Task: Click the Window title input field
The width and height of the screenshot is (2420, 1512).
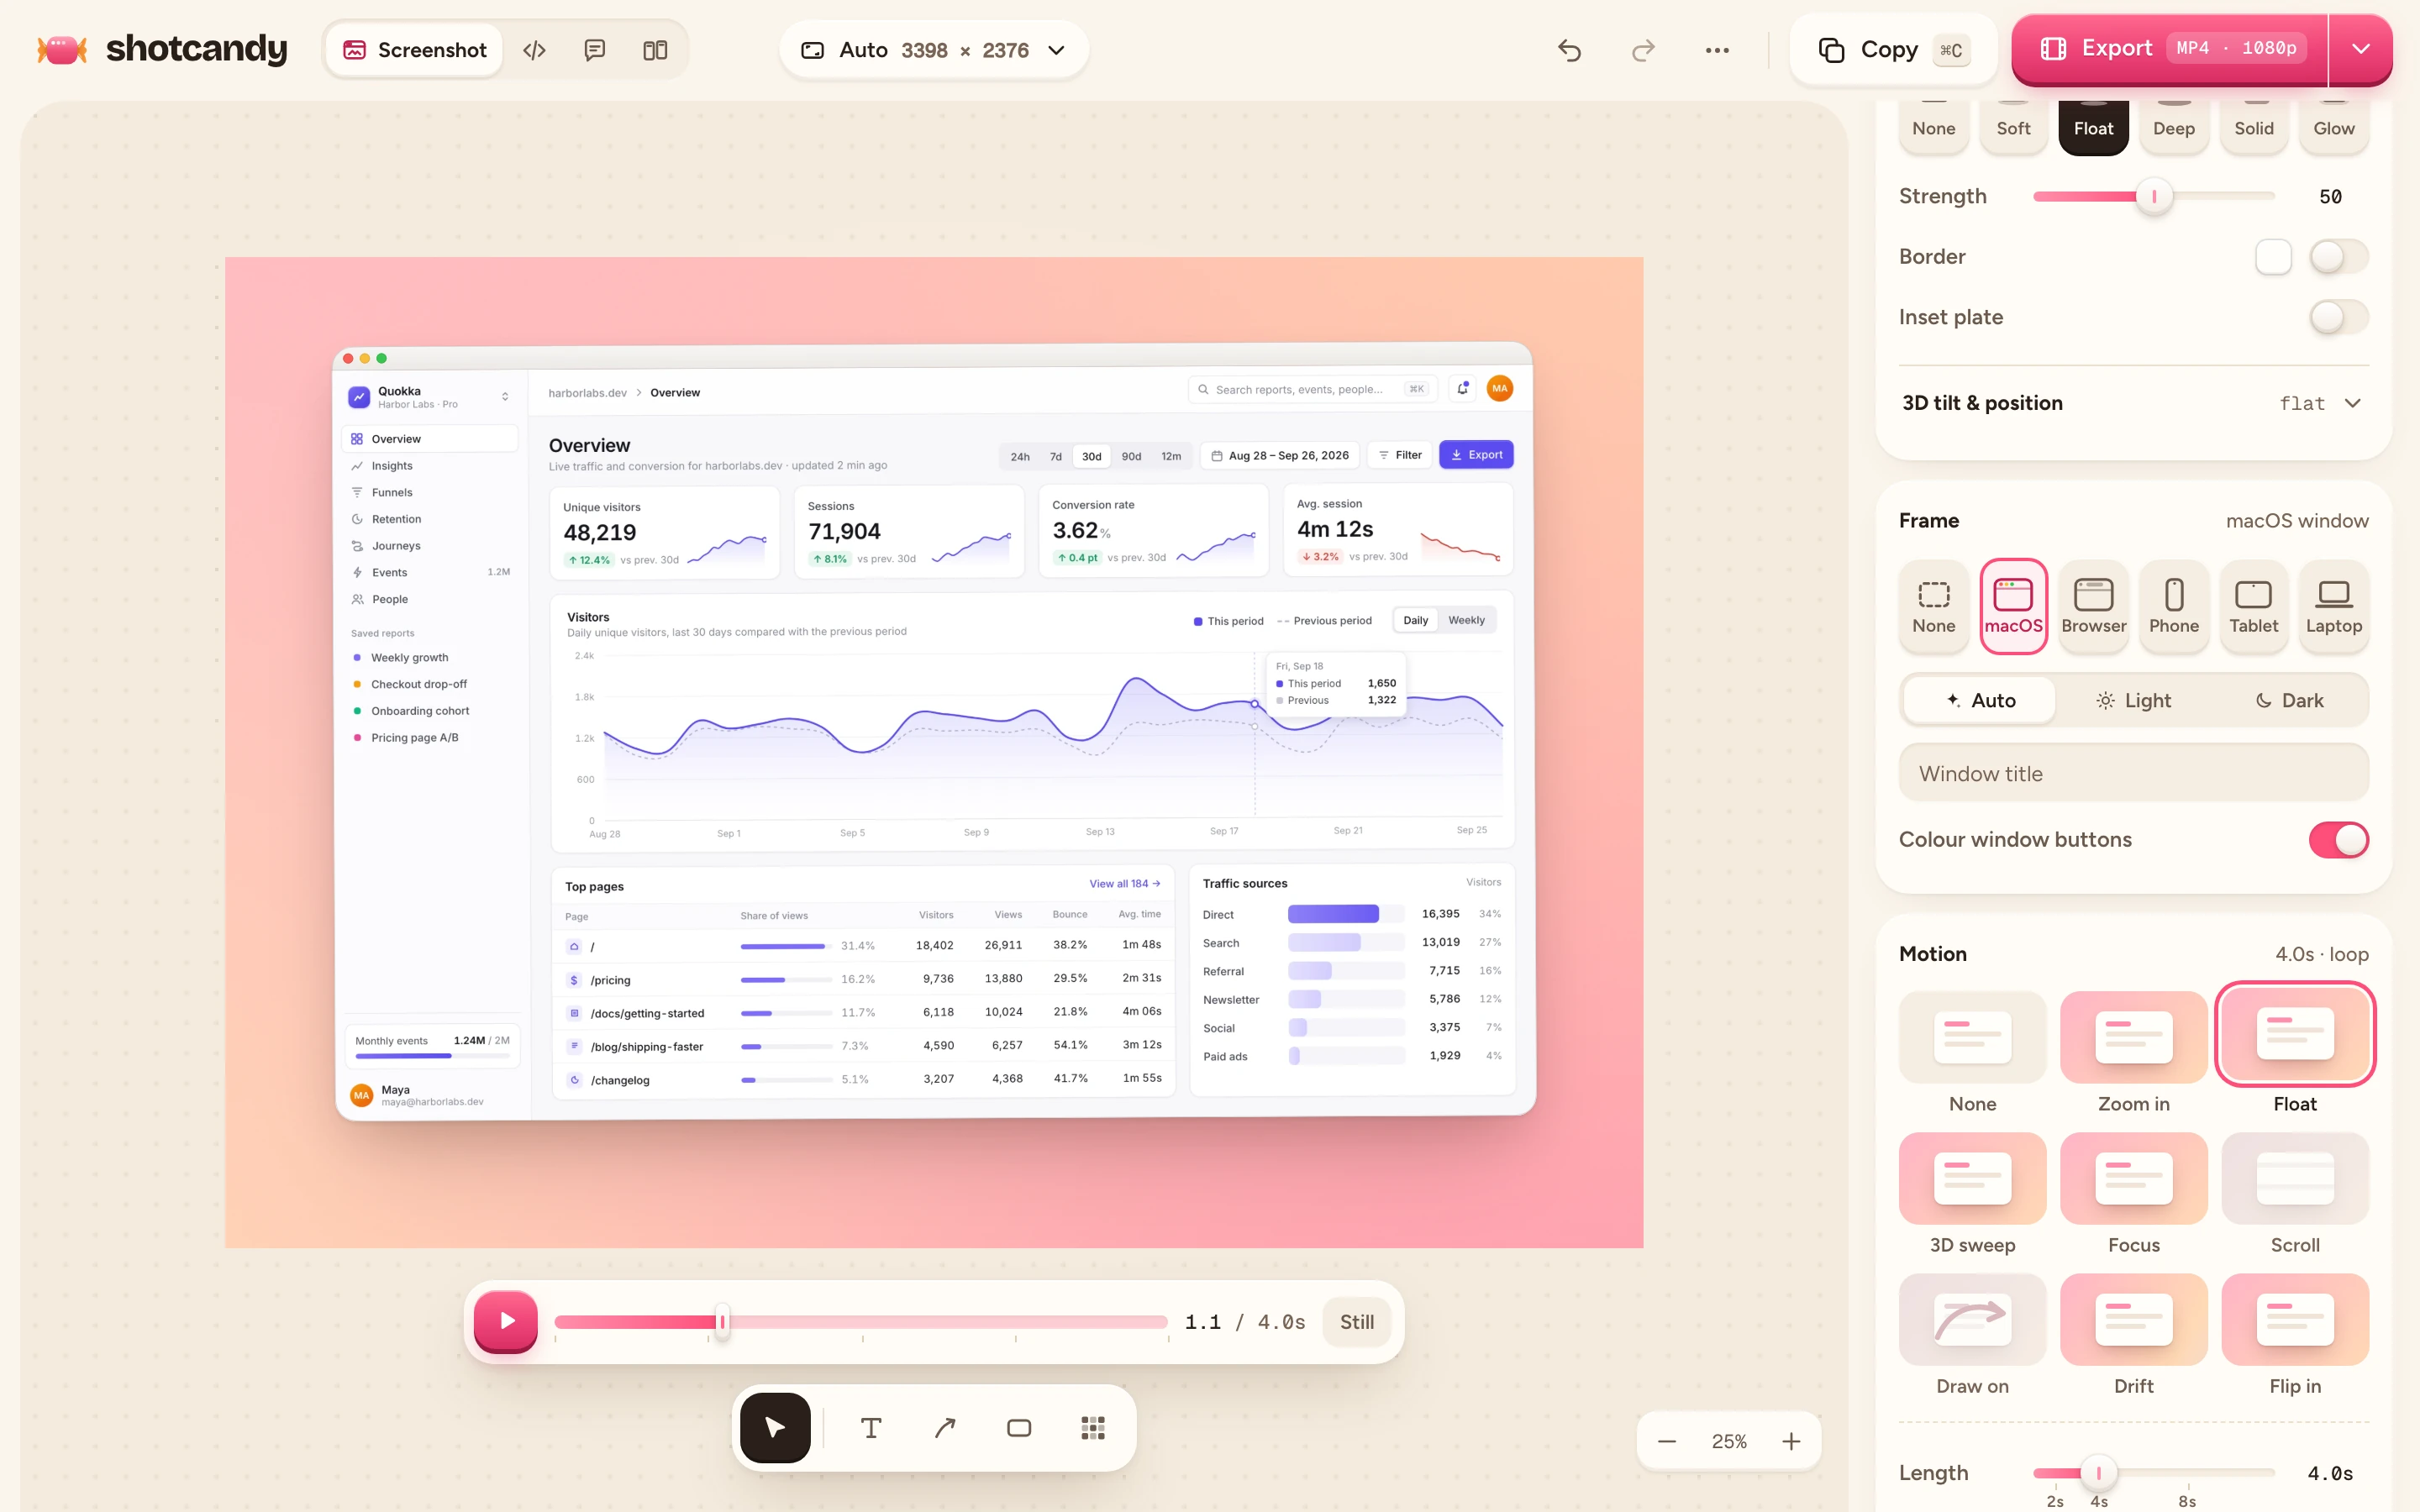Action: coord(2134,773)
